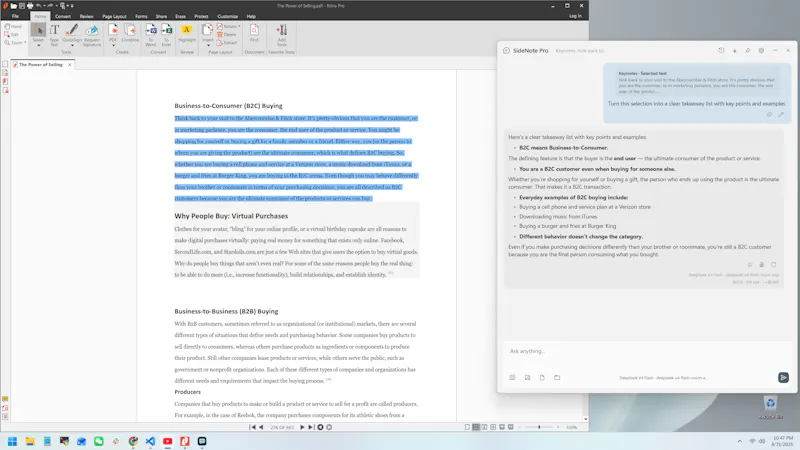Screen dimensions: 800x450
Task: Click the Print icon in quick access toolbar
Action: [30, 6]
